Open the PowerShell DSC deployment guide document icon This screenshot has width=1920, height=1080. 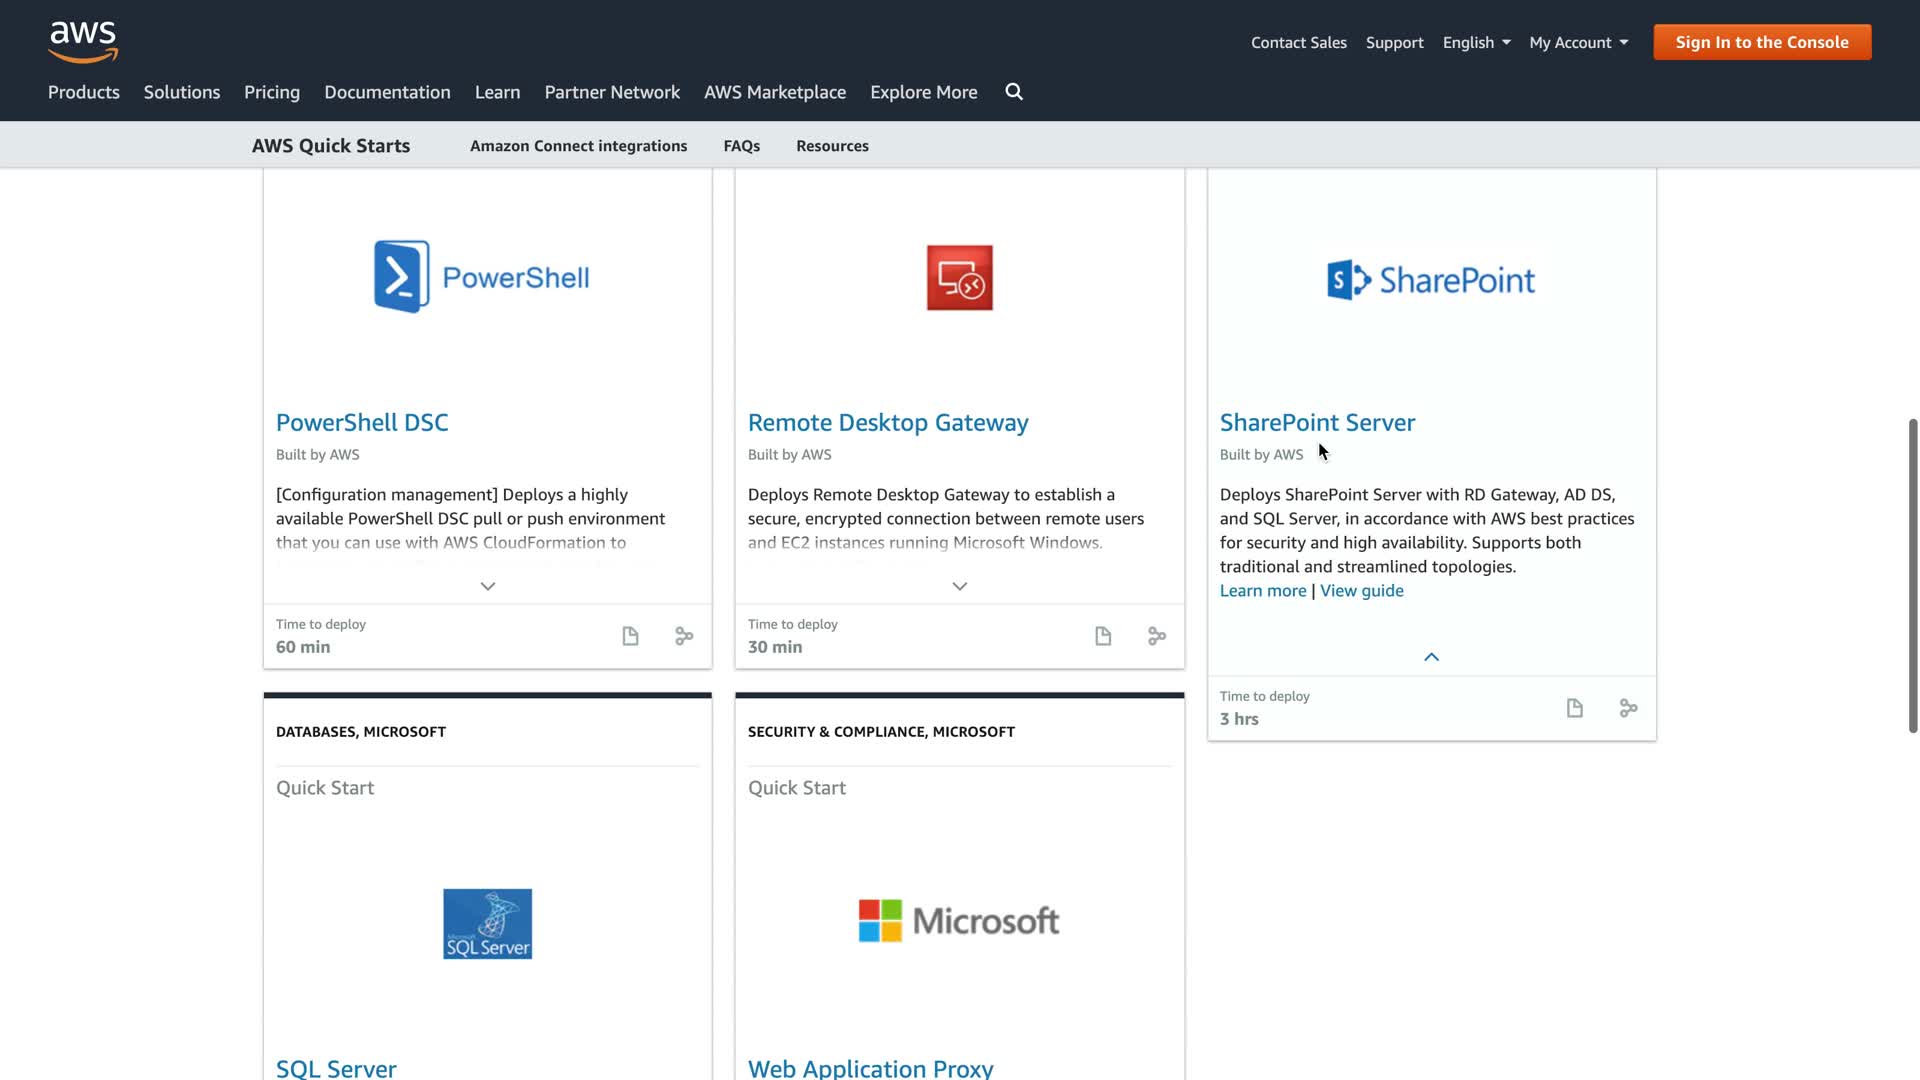630,636
